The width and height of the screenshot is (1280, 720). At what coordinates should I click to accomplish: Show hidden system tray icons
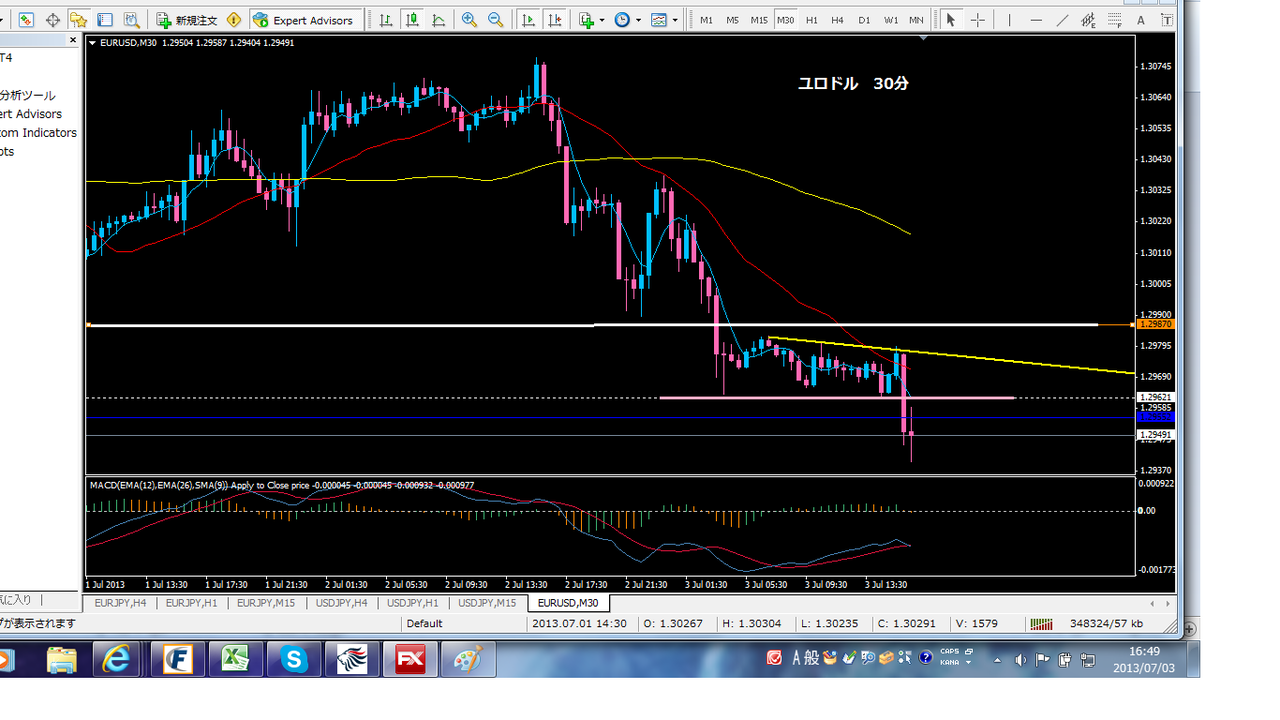[997, 660]
